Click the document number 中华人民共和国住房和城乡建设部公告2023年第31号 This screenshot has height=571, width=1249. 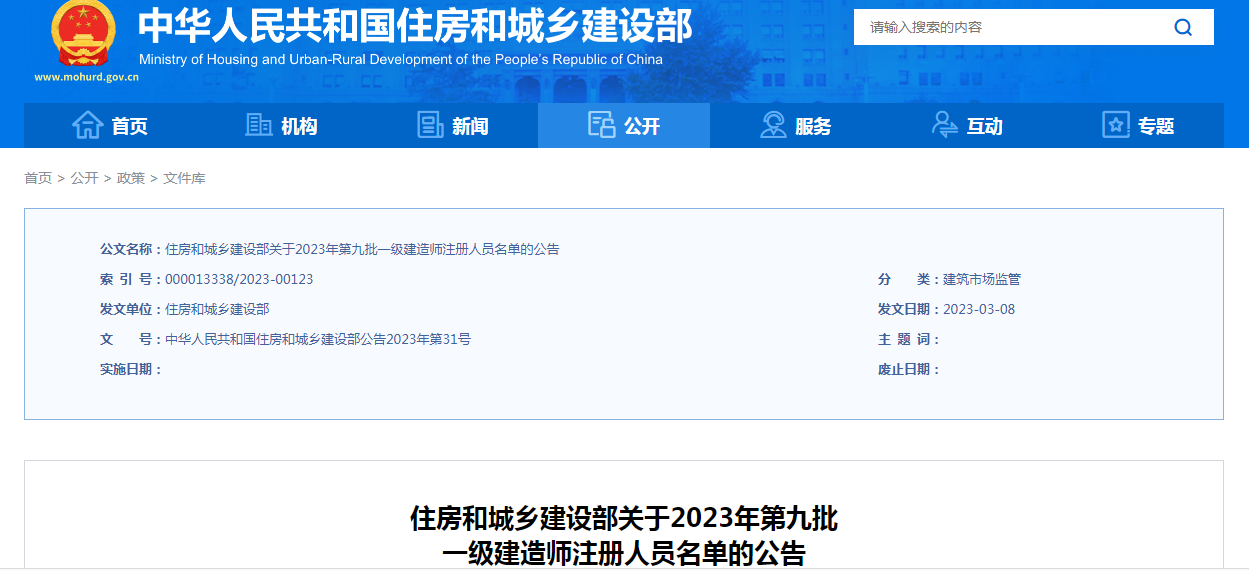pos(318,339)
